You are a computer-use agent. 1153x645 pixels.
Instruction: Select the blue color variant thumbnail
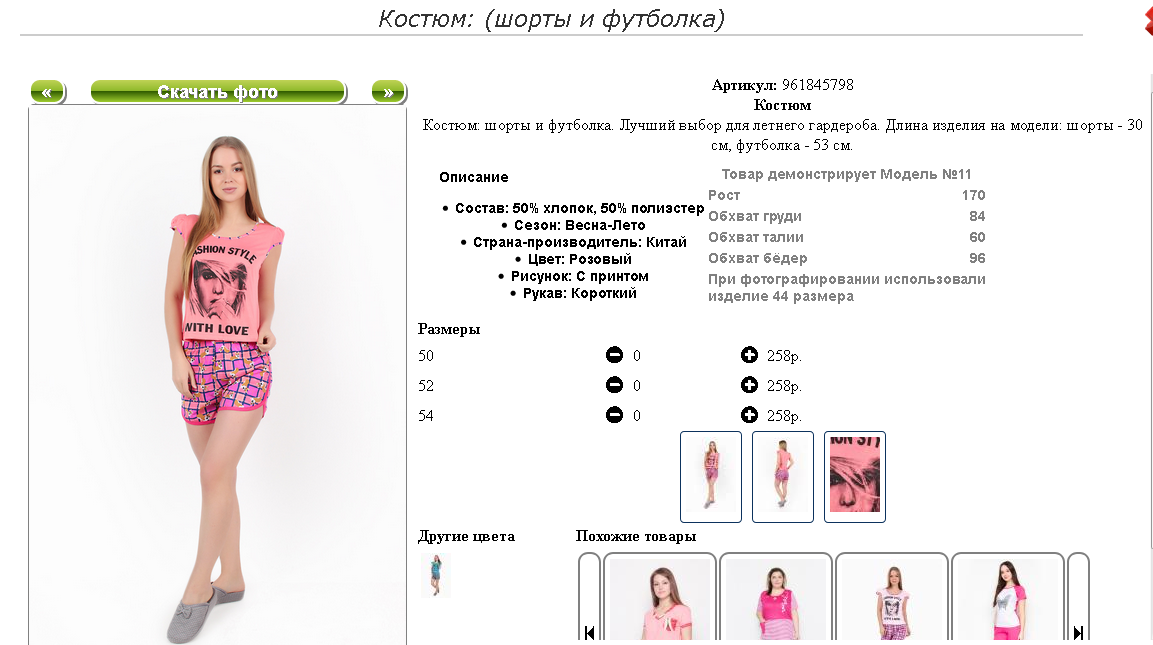click(x=435, y=575)
